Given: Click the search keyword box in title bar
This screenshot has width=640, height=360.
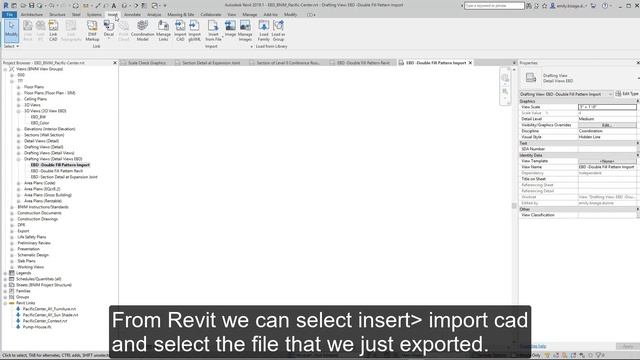Looking at the screenshot, I should [494, 6].
